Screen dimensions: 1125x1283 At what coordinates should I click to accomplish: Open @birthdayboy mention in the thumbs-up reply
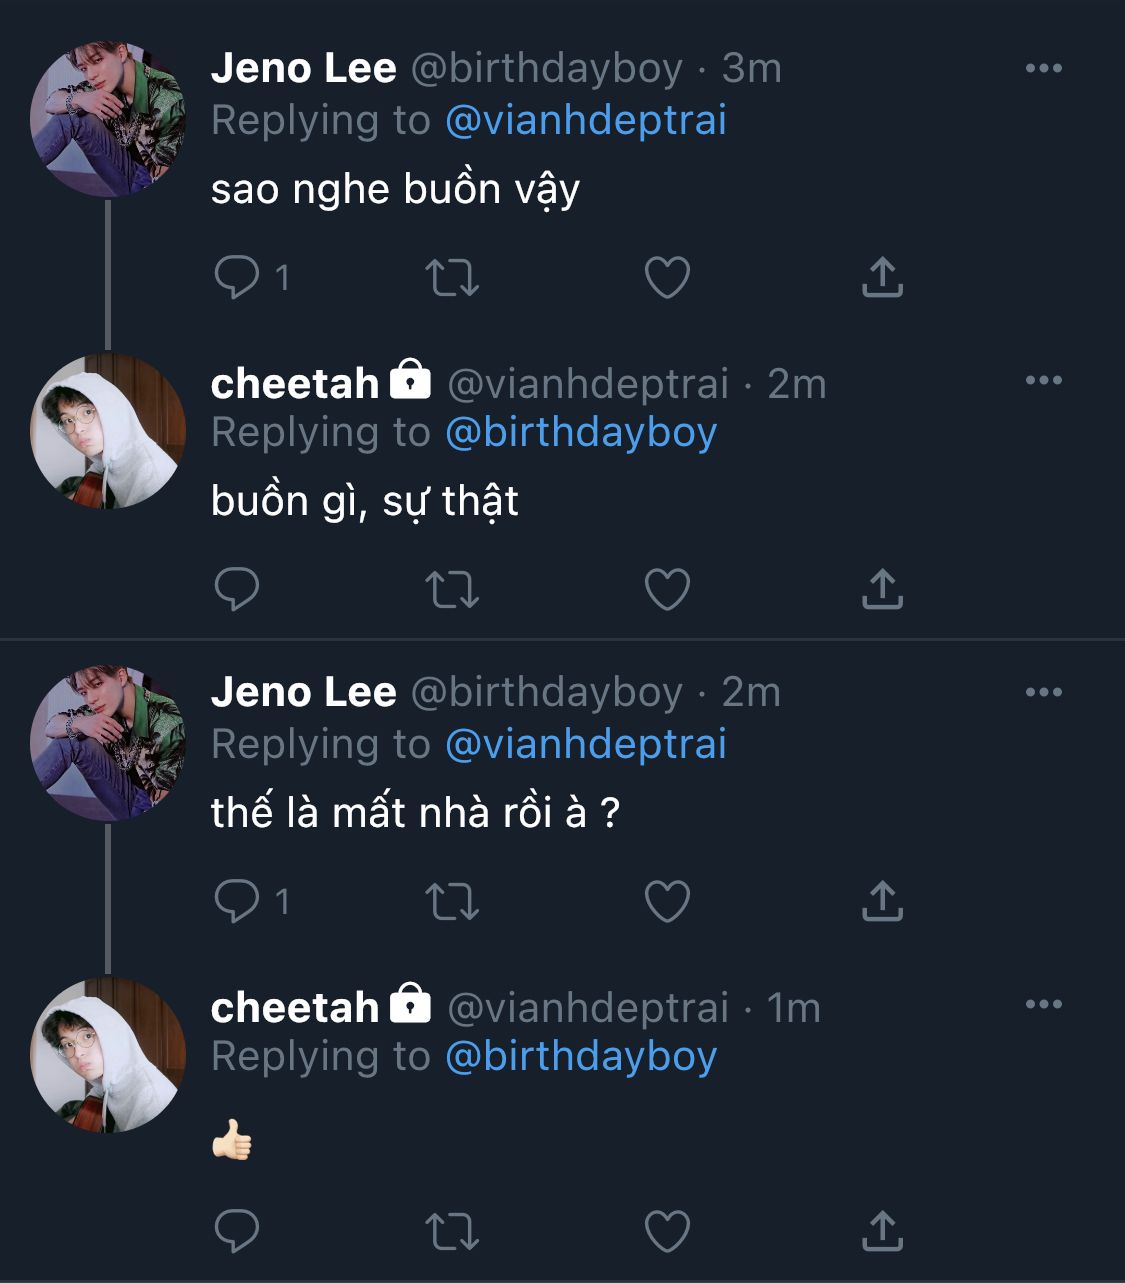(x=580, y=1056)
